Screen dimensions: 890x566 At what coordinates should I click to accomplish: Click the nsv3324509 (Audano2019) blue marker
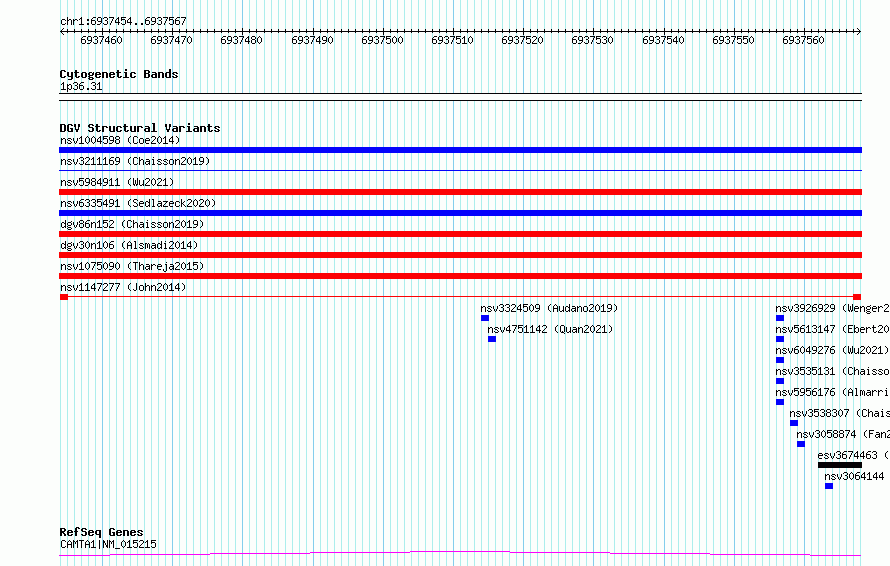point(485,318)
